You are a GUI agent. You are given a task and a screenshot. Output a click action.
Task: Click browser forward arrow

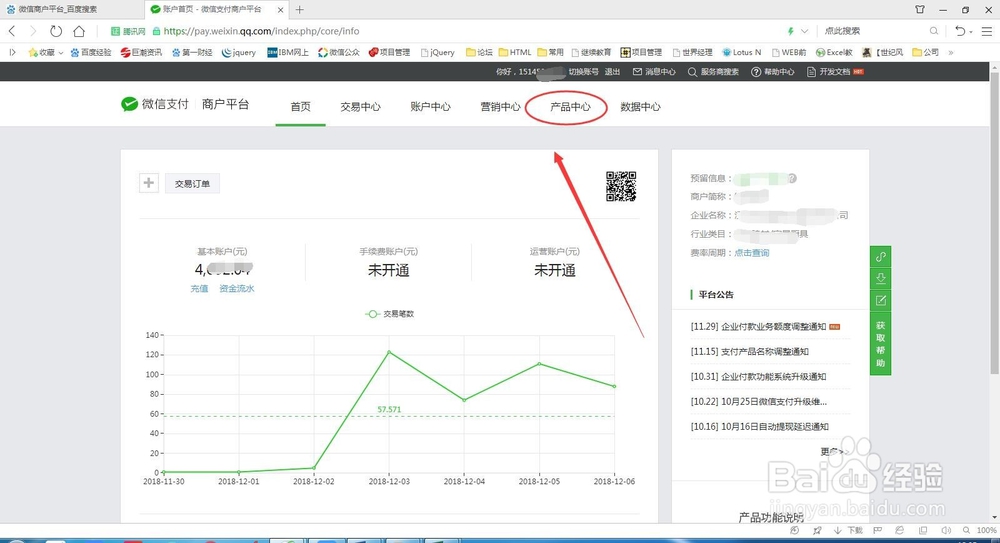[33, 31]
